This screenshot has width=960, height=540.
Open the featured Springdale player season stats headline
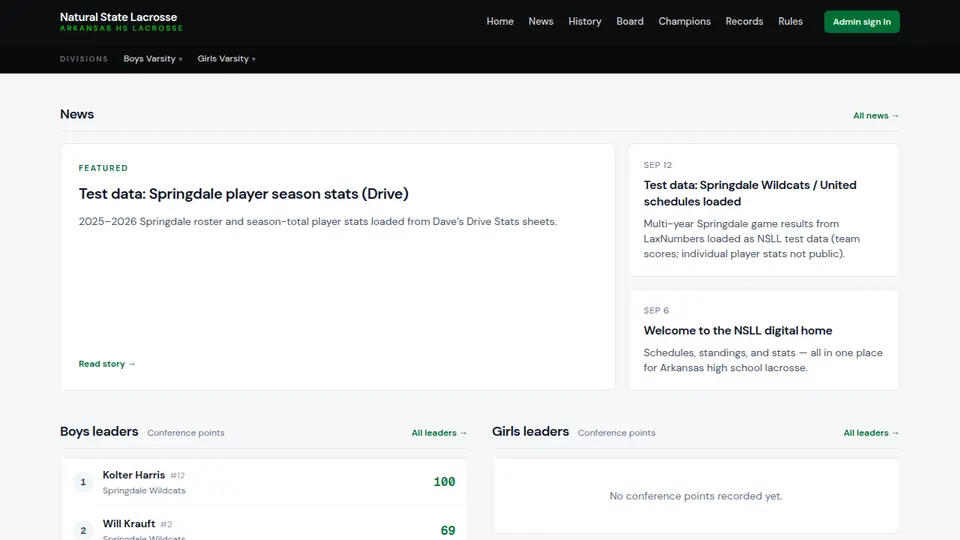(x=243, y=193)
